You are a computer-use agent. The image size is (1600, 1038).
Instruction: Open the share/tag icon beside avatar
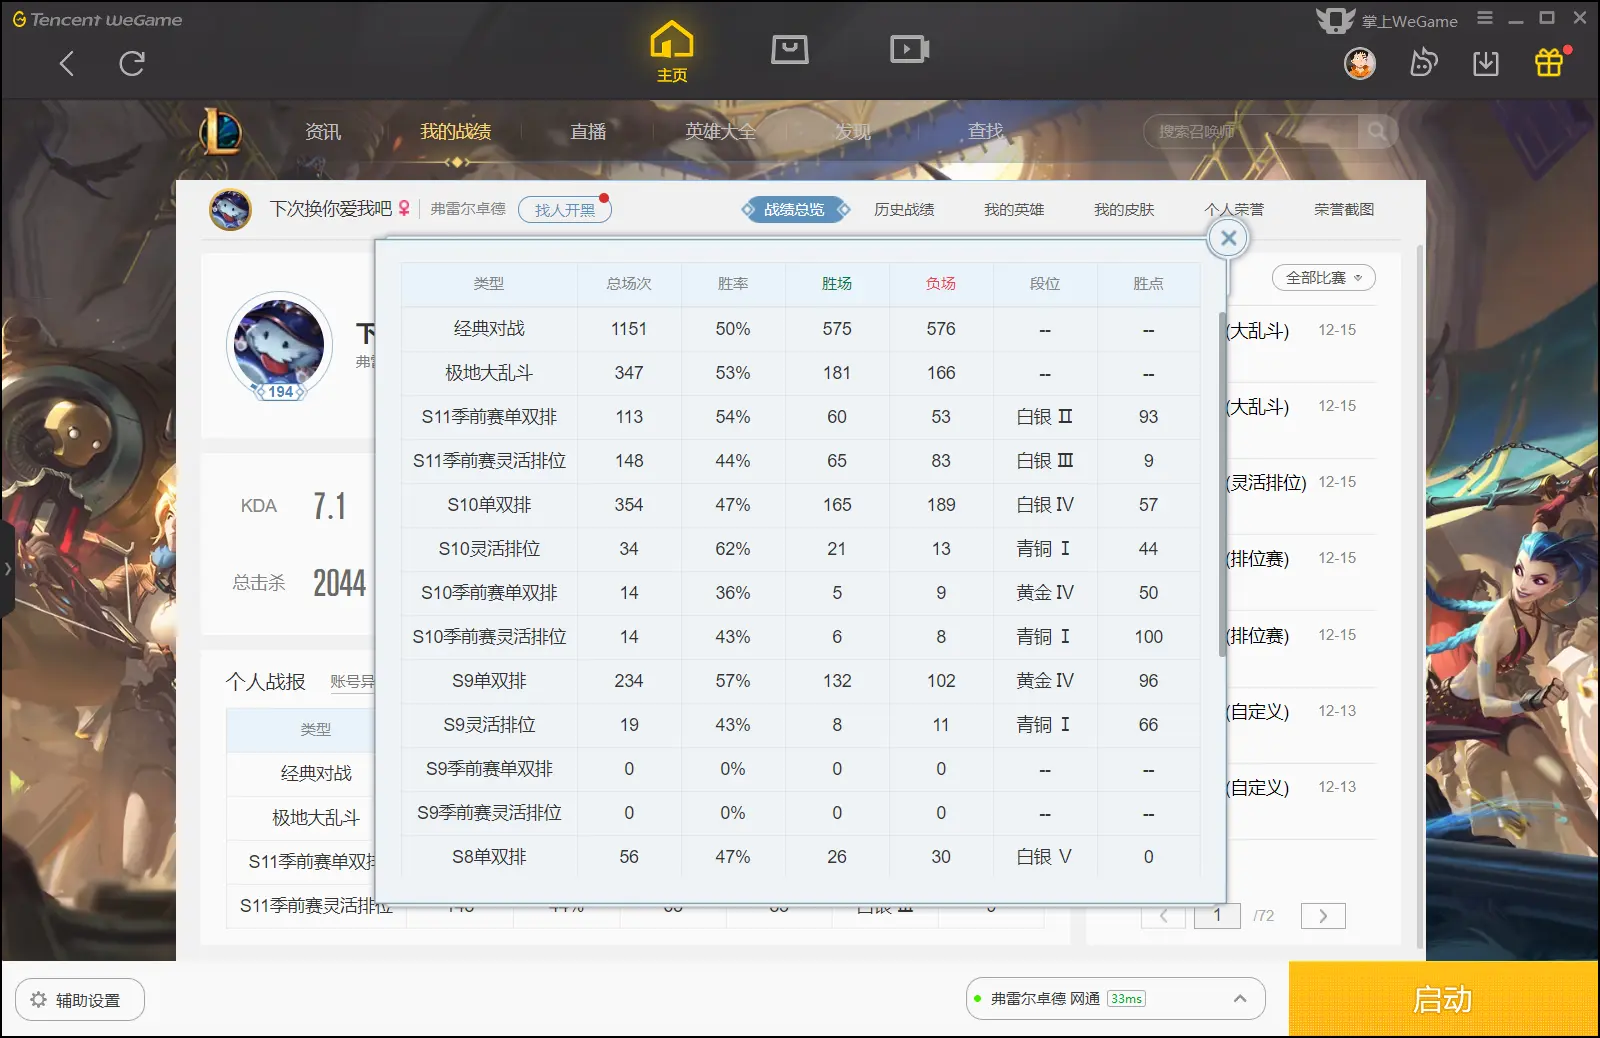tap(1423, 64)
